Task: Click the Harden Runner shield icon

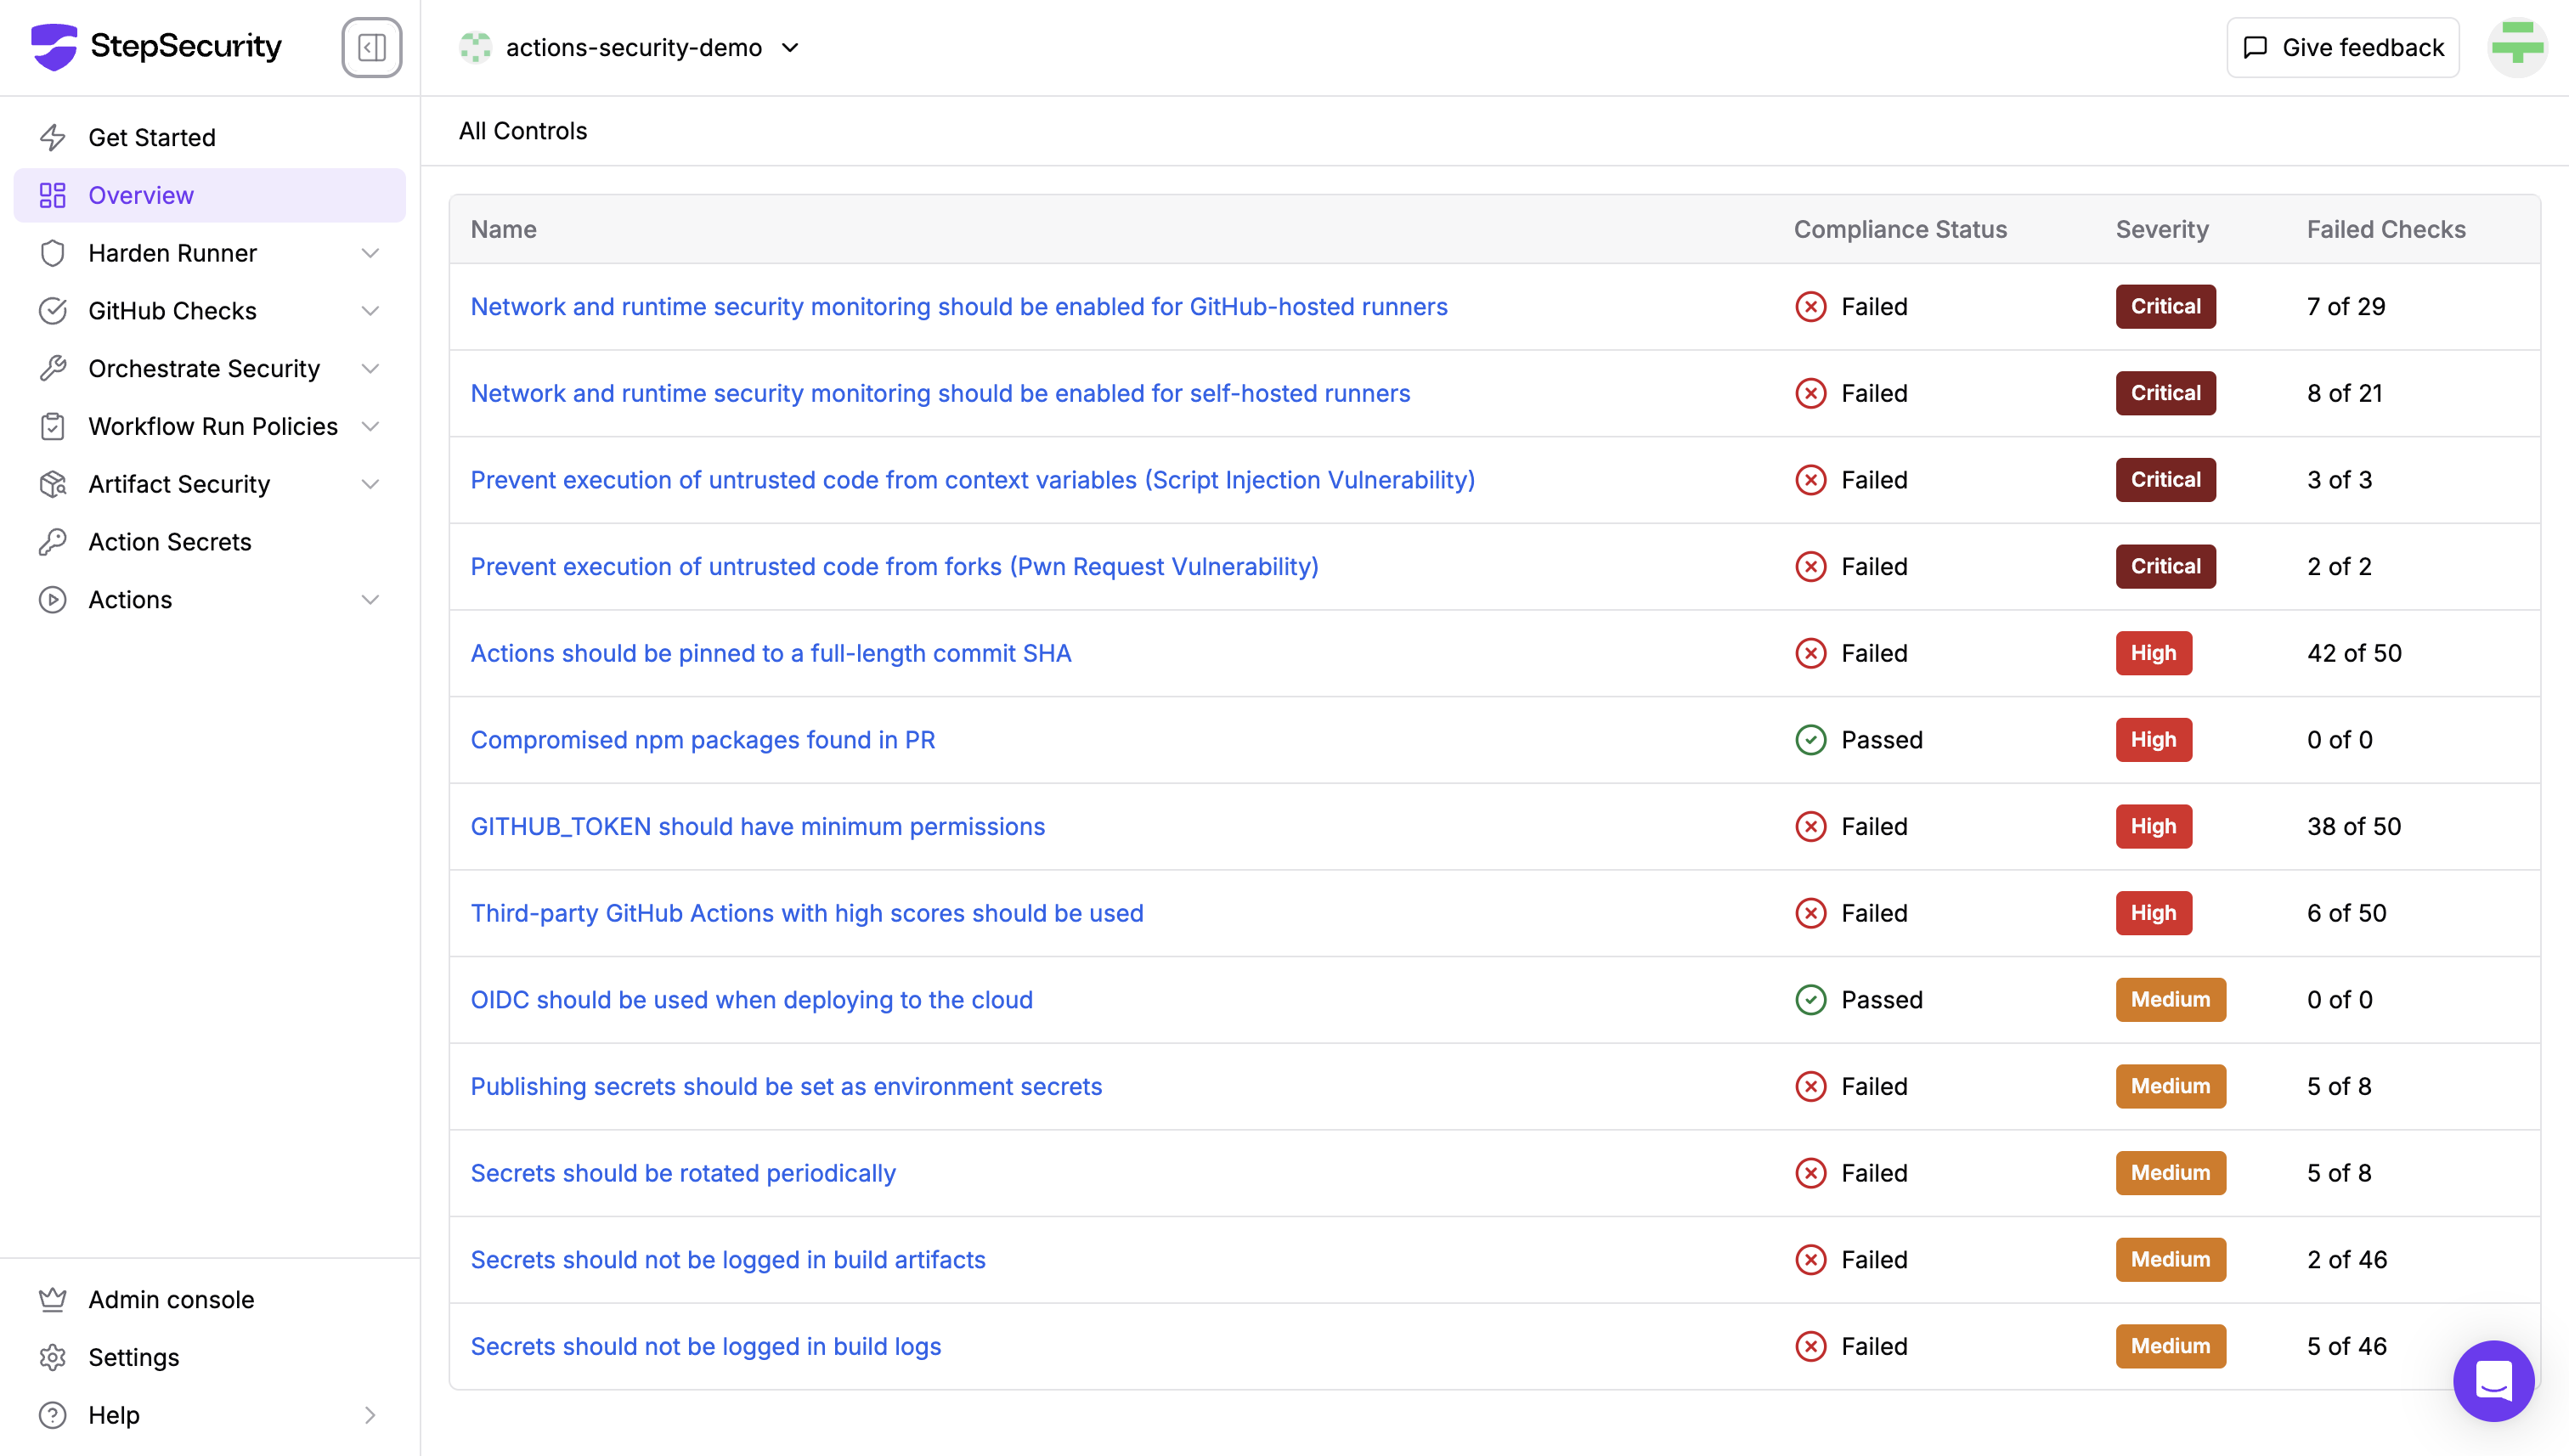Action: coord(53,253)
